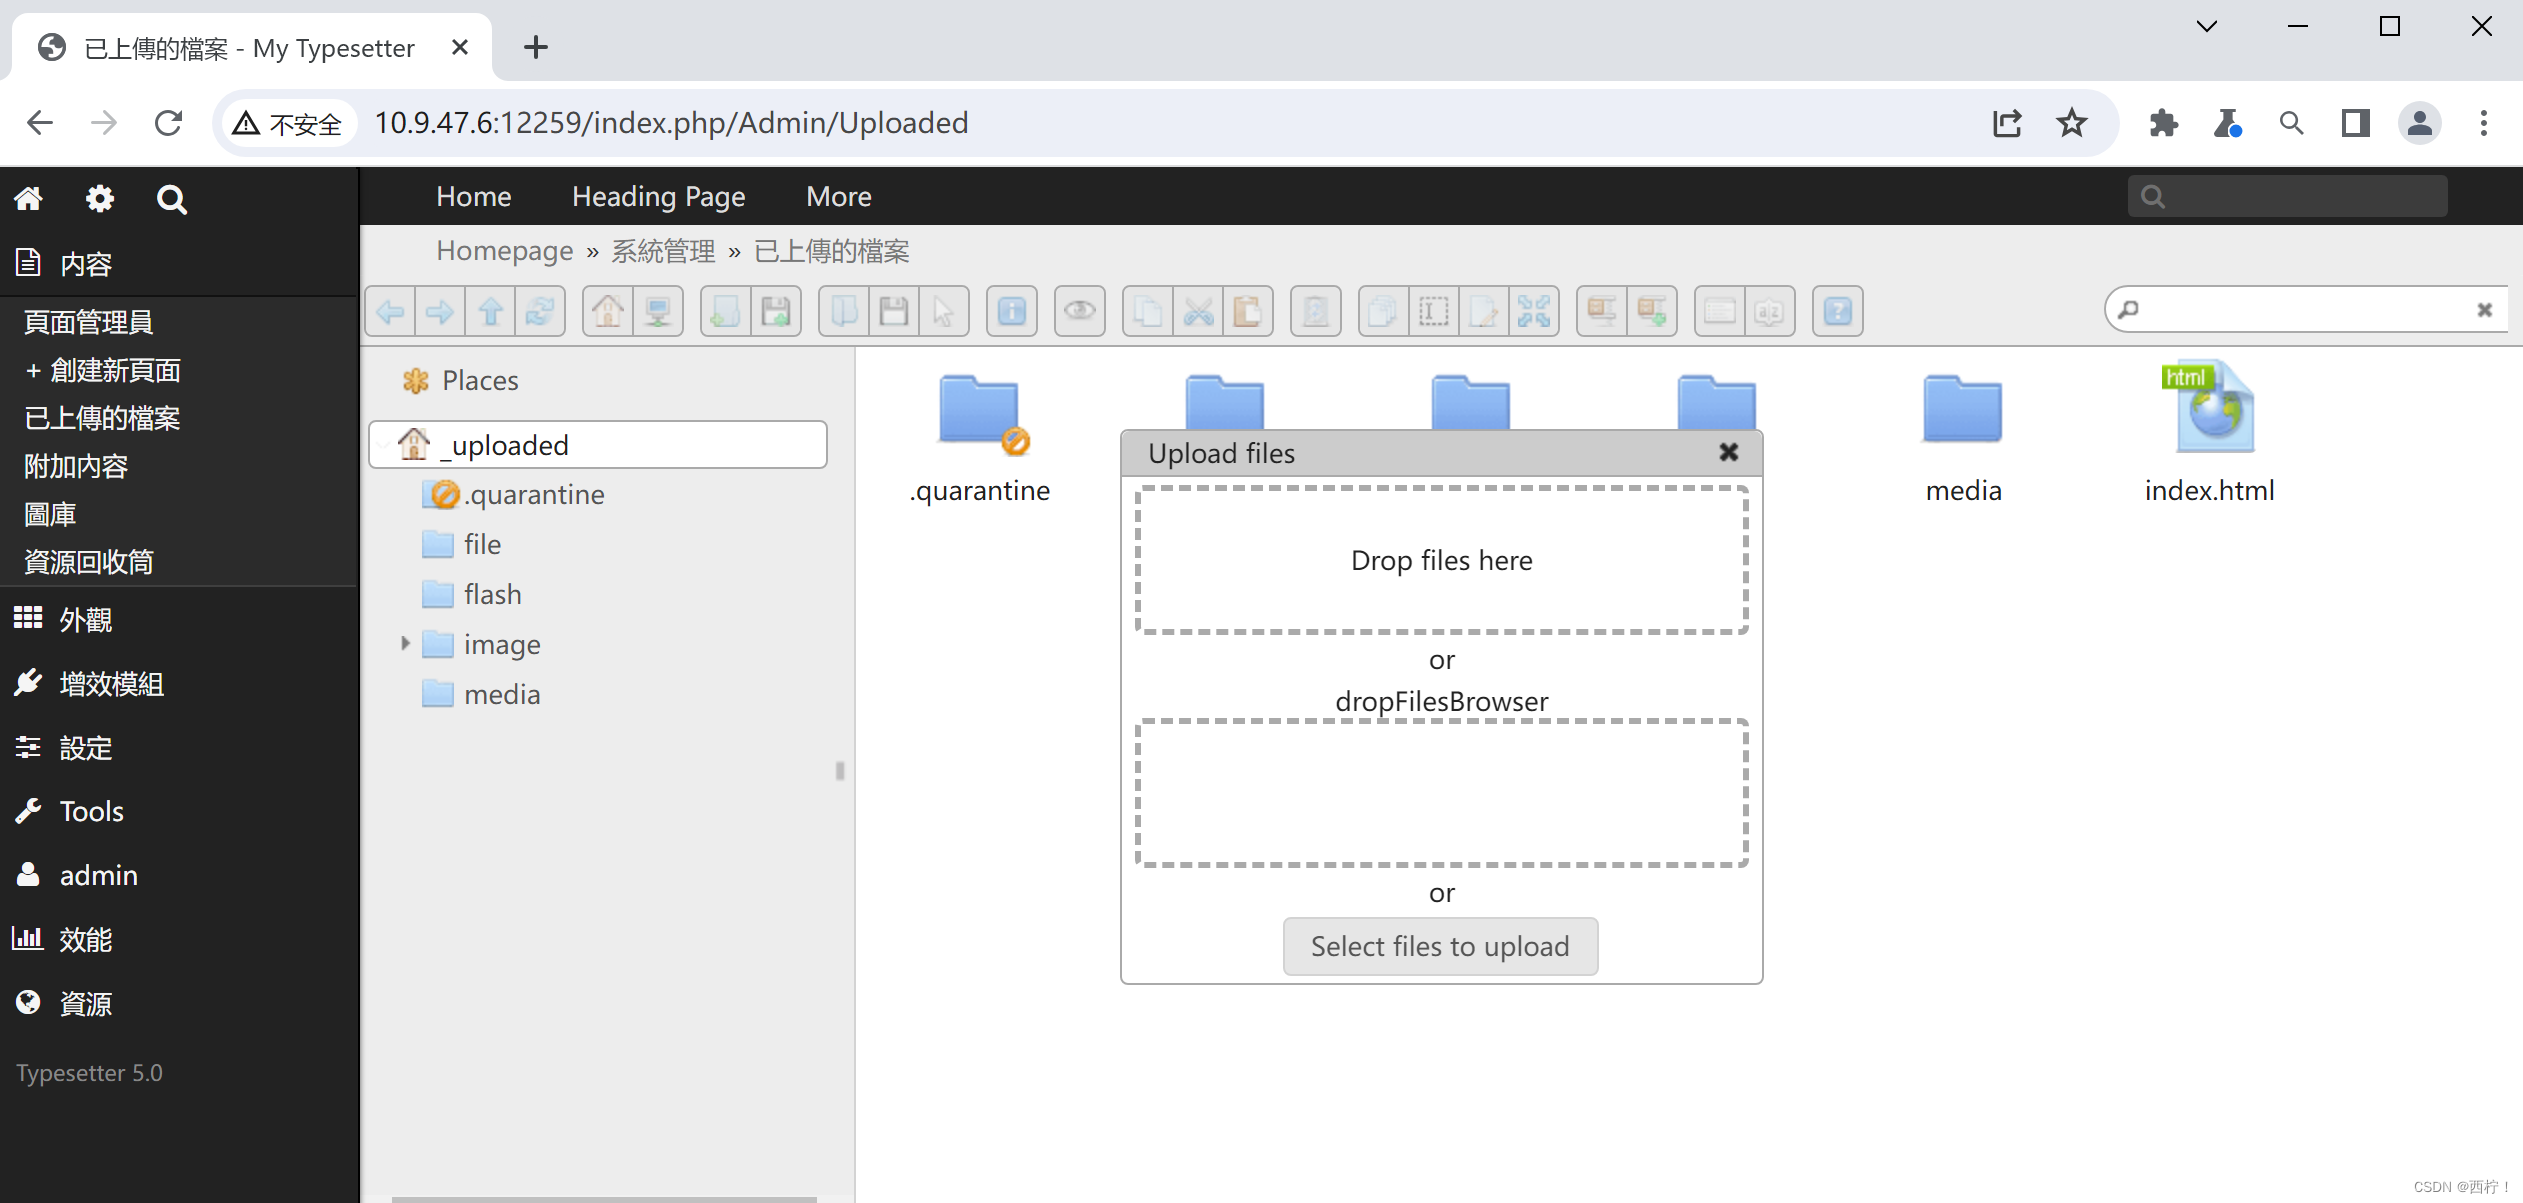Click the browser reload button
The image size is (2523, 1203).
pyautogui.click(x=168, y=123)
